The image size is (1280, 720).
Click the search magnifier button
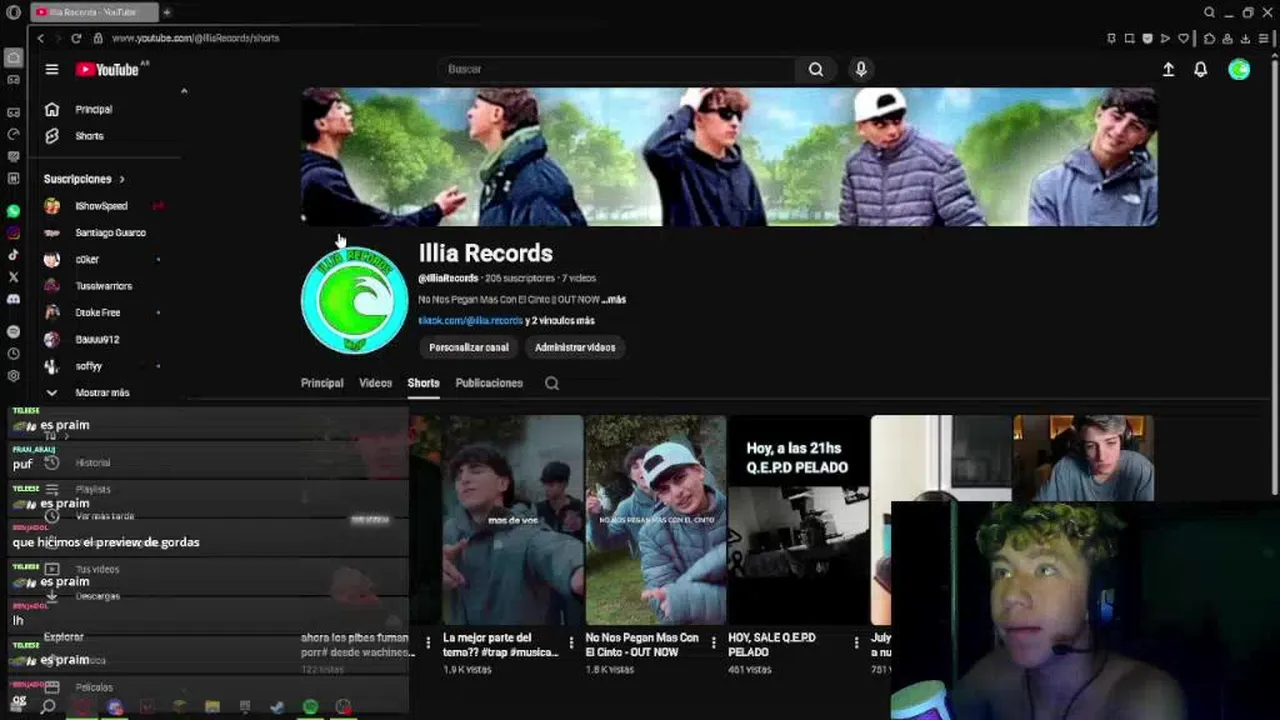(x=816, y=69)
